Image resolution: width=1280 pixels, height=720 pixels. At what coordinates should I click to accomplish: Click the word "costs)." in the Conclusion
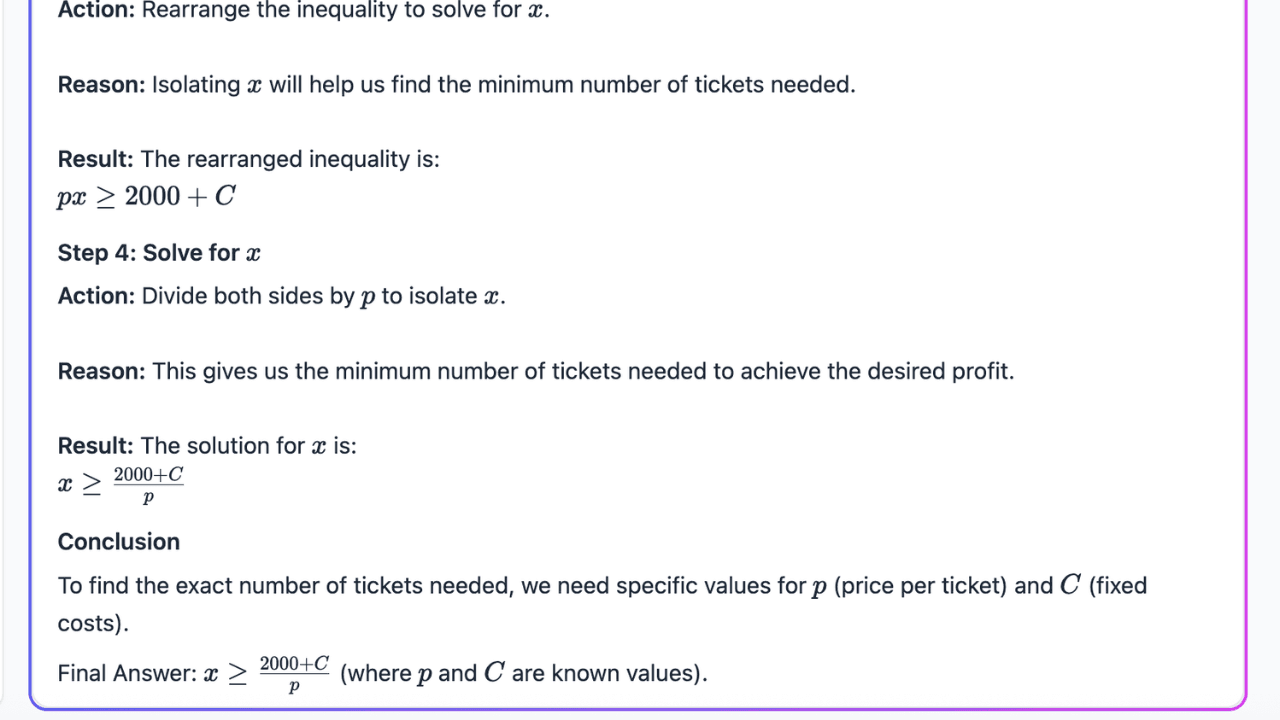coord(93,623)
